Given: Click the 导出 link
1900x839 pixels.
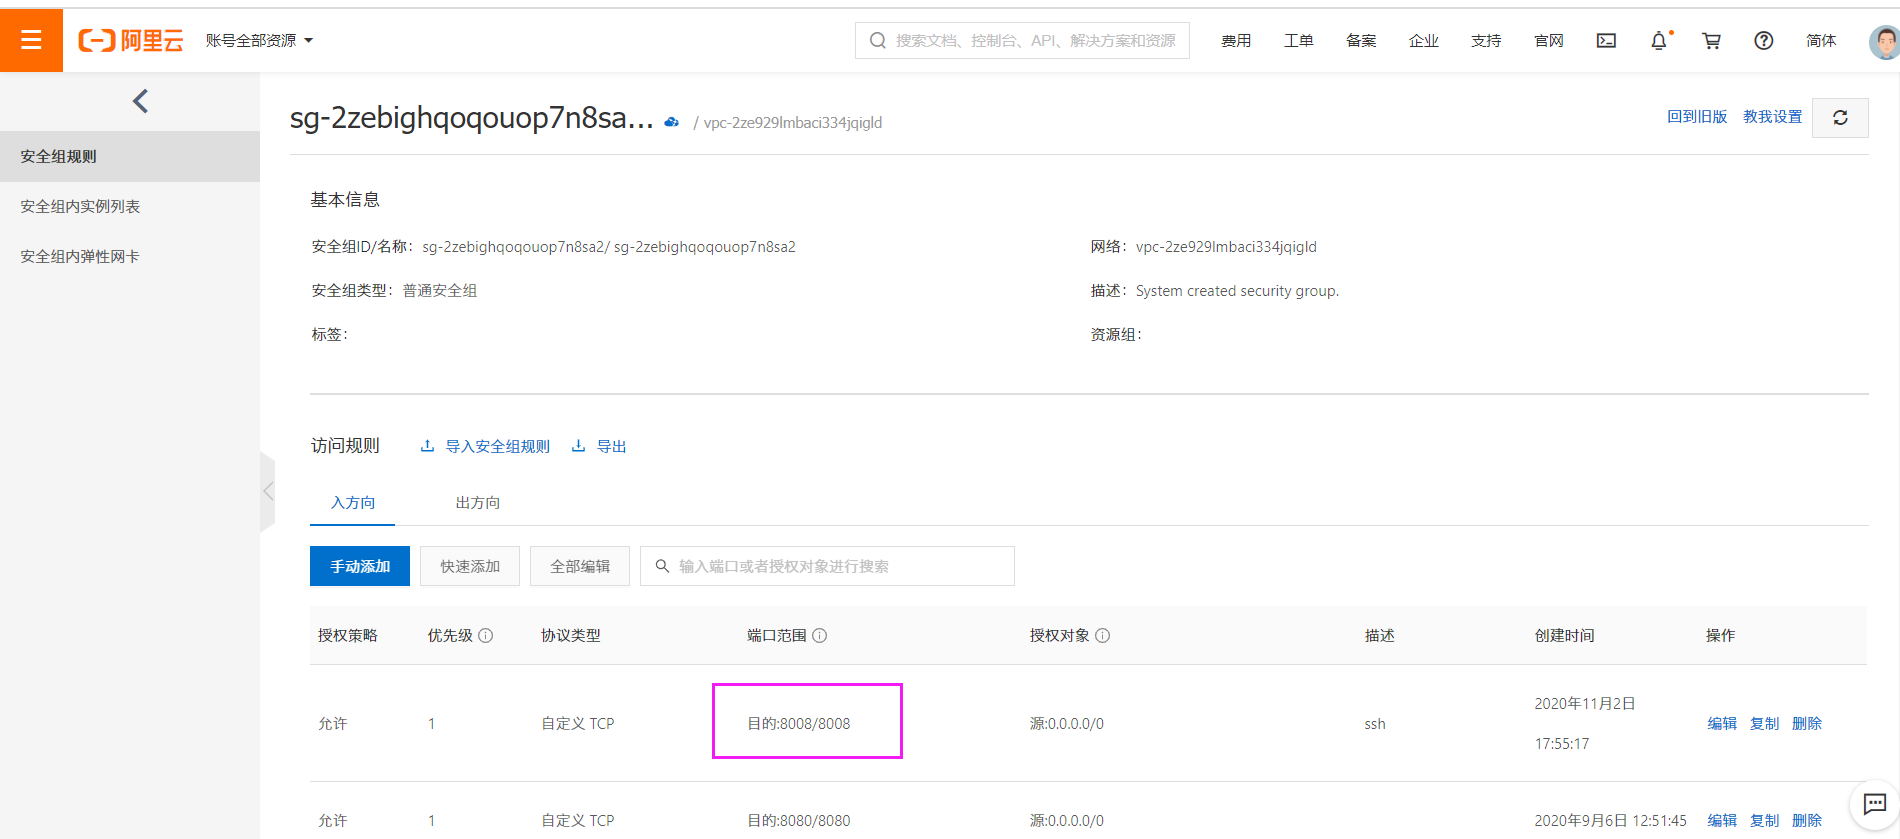Looking at the screenshot, I should (599, 447).
